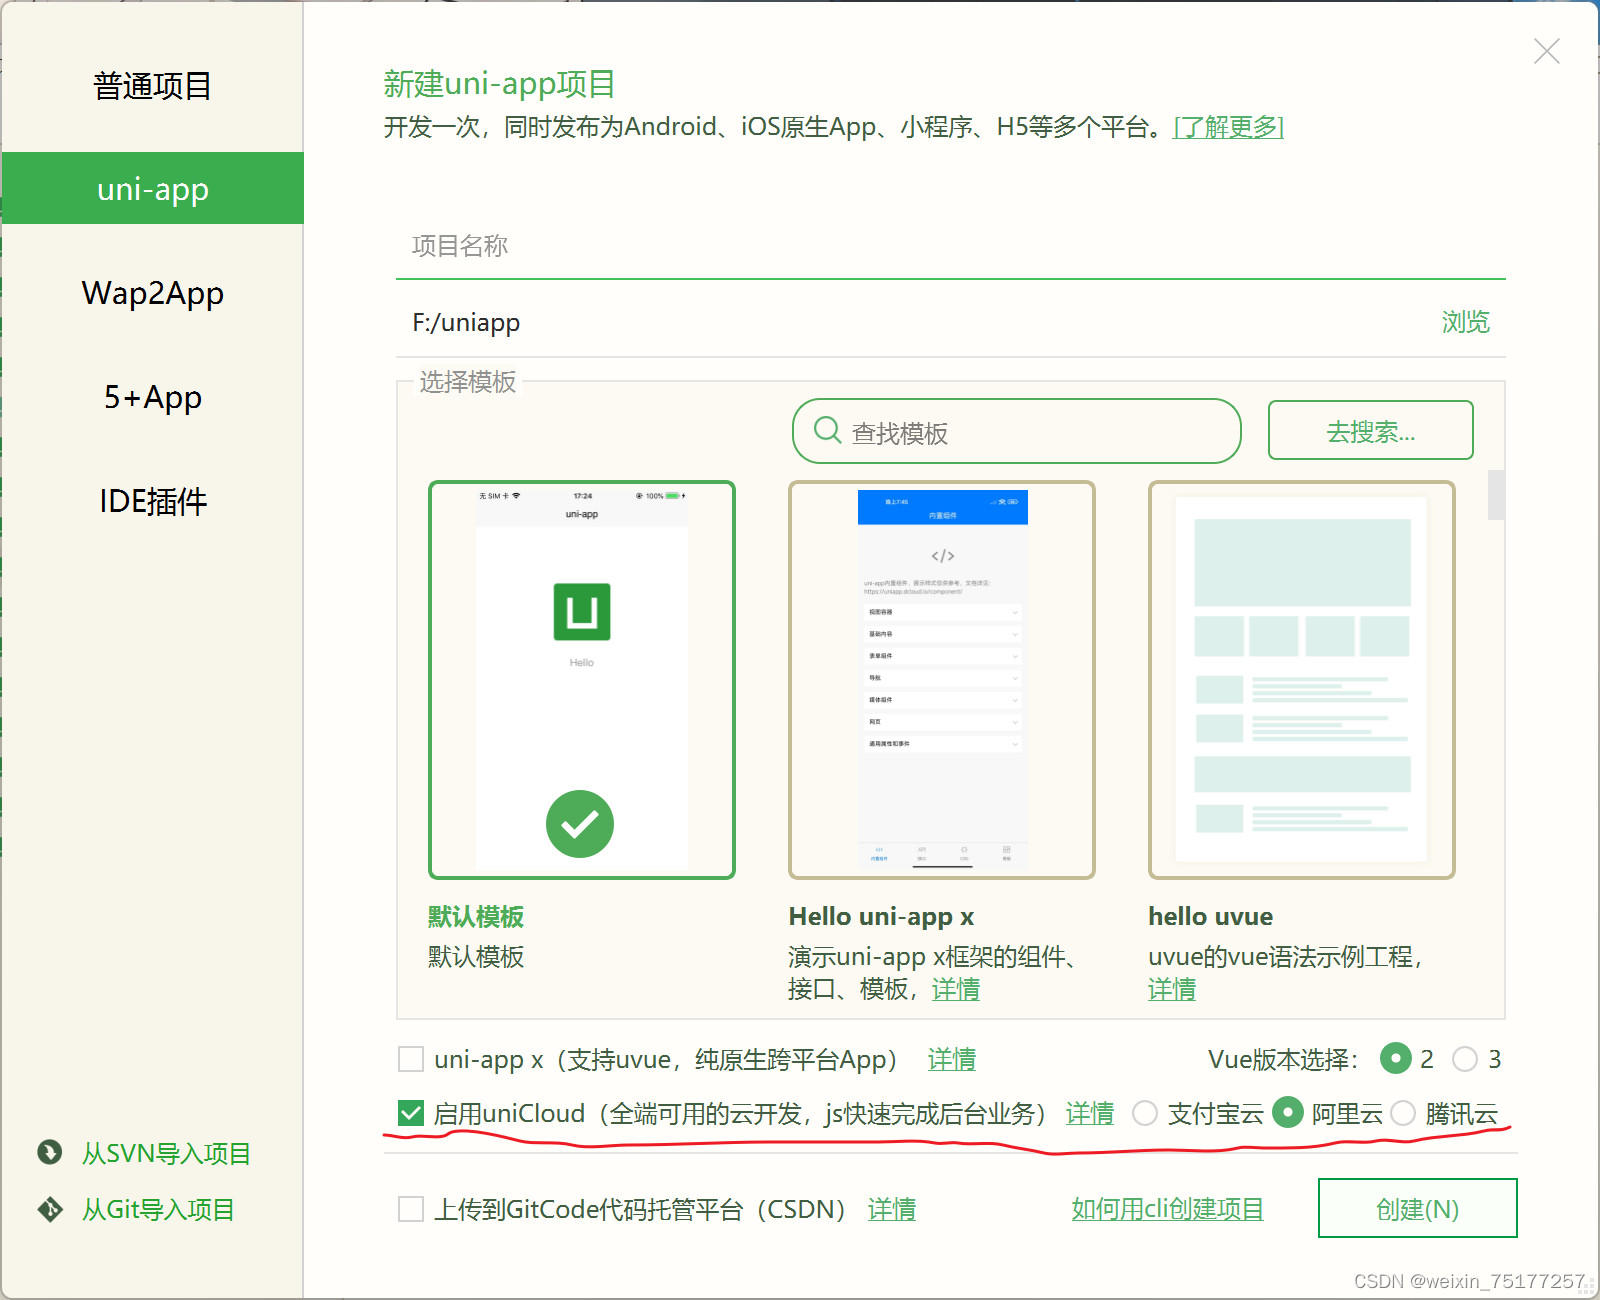Enable the 上传到GitCode代码托管平台 checkbox

click(410, 1209)
